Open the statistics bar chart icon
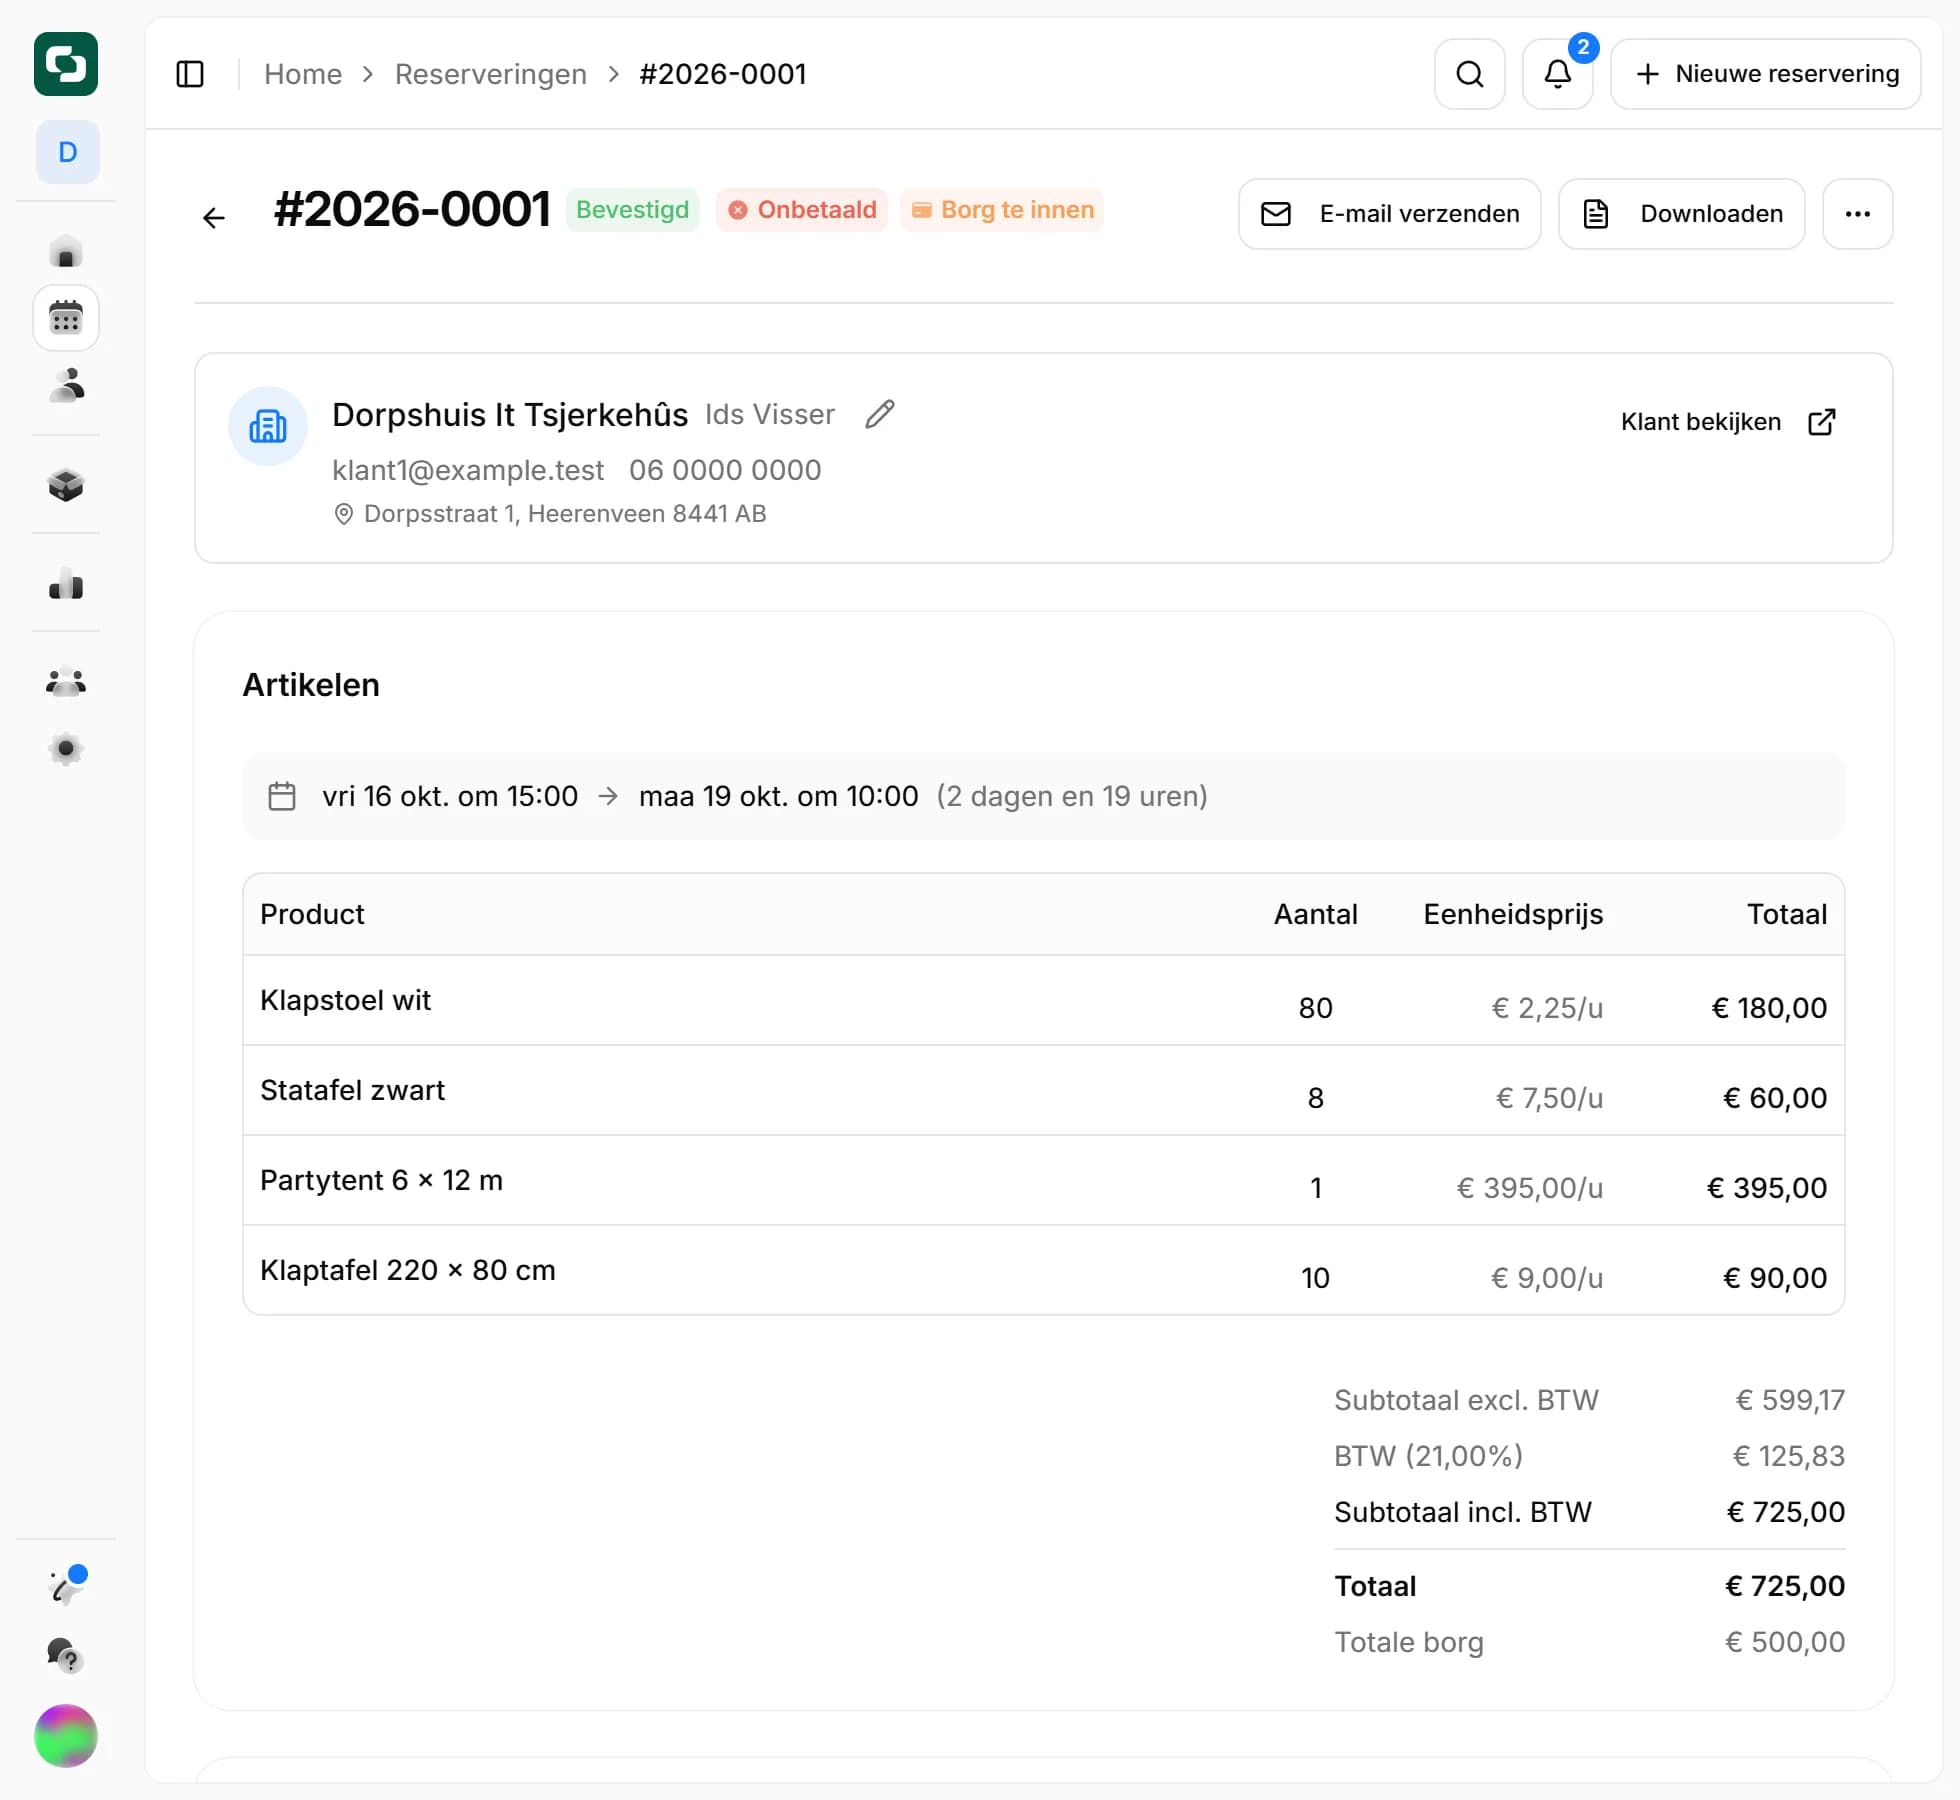Image resolution: width=1960 pixels, height=1800 pixels. [x=66, y=584]
